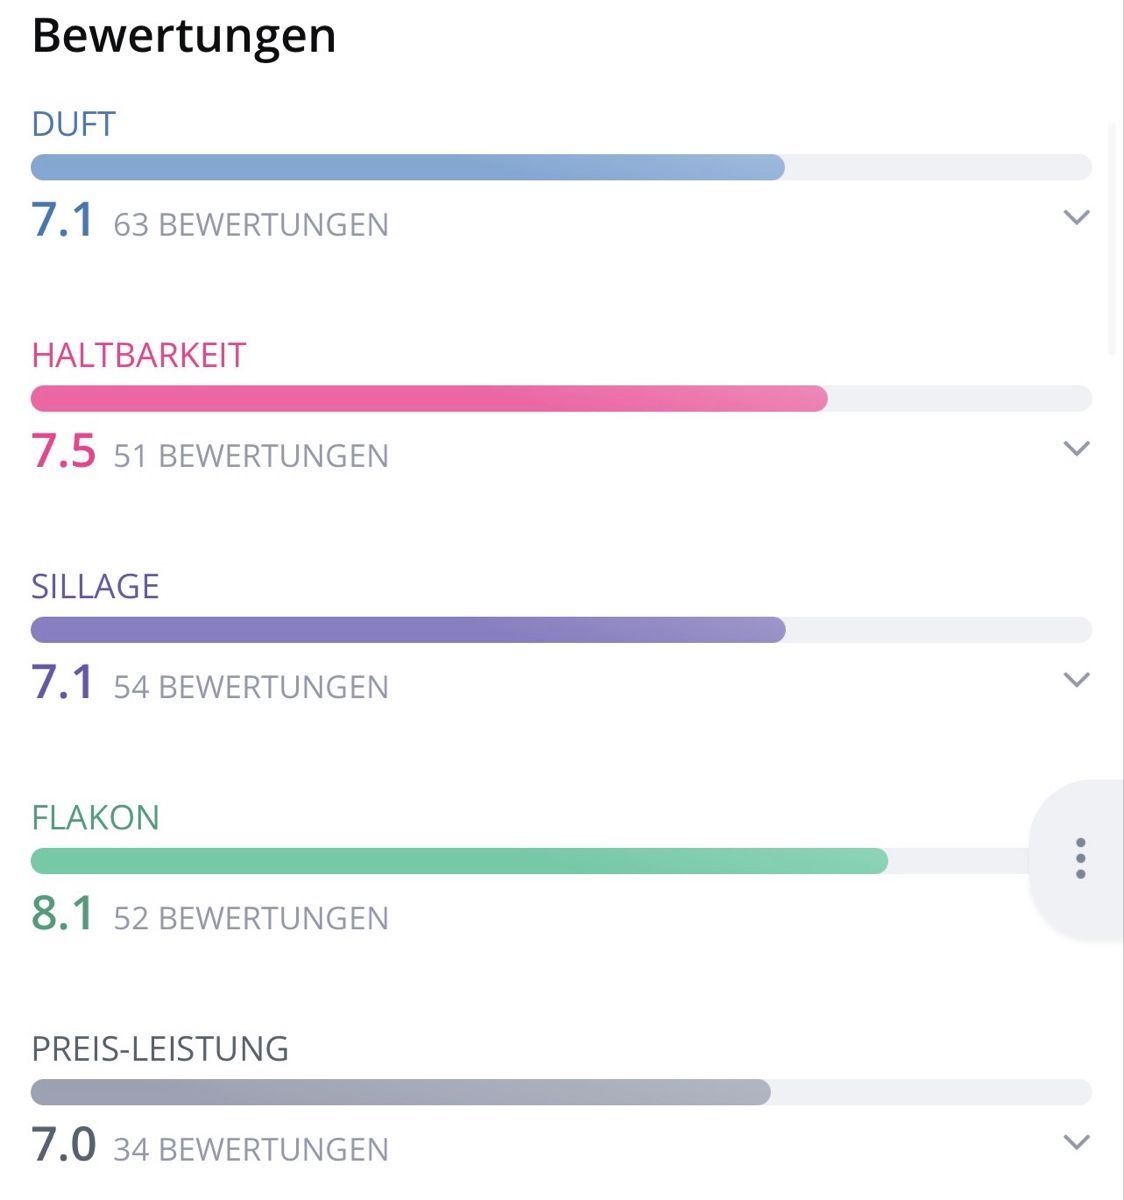Click the 51 Bewertungen count for Haltbarkeit
1124x1200 pixels.
tap(251, 456)
